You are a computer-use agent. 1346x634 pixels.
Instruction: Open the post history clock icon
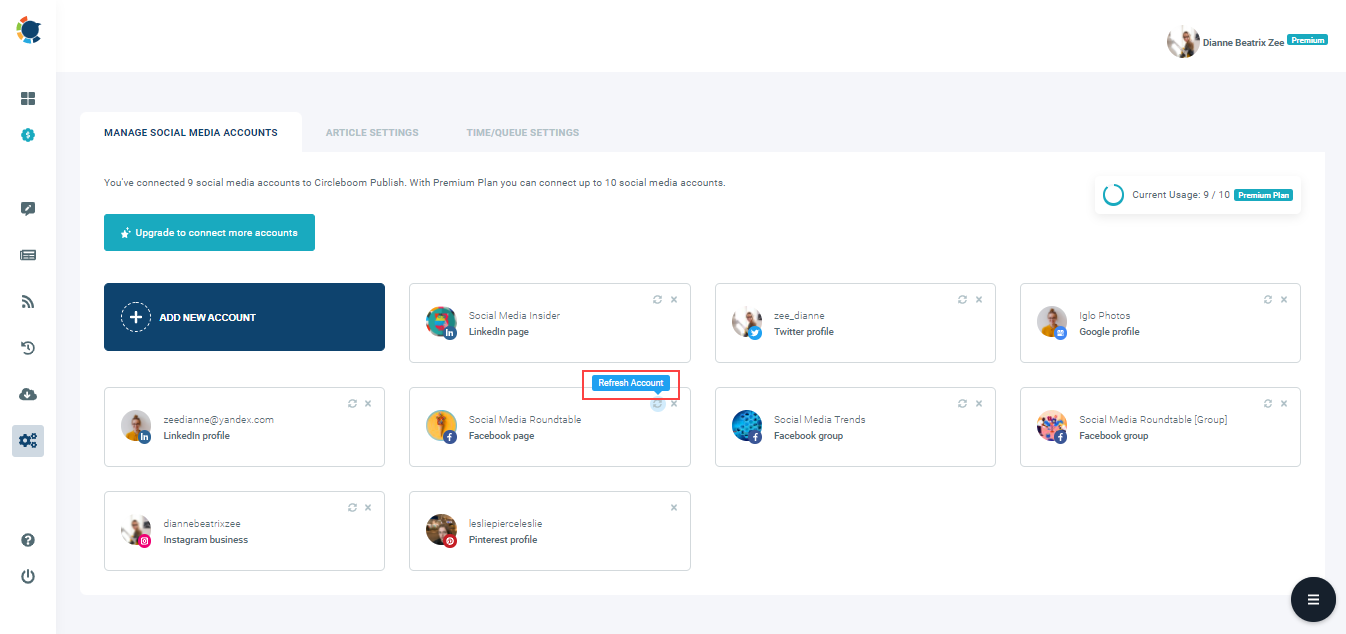point(27,348)
